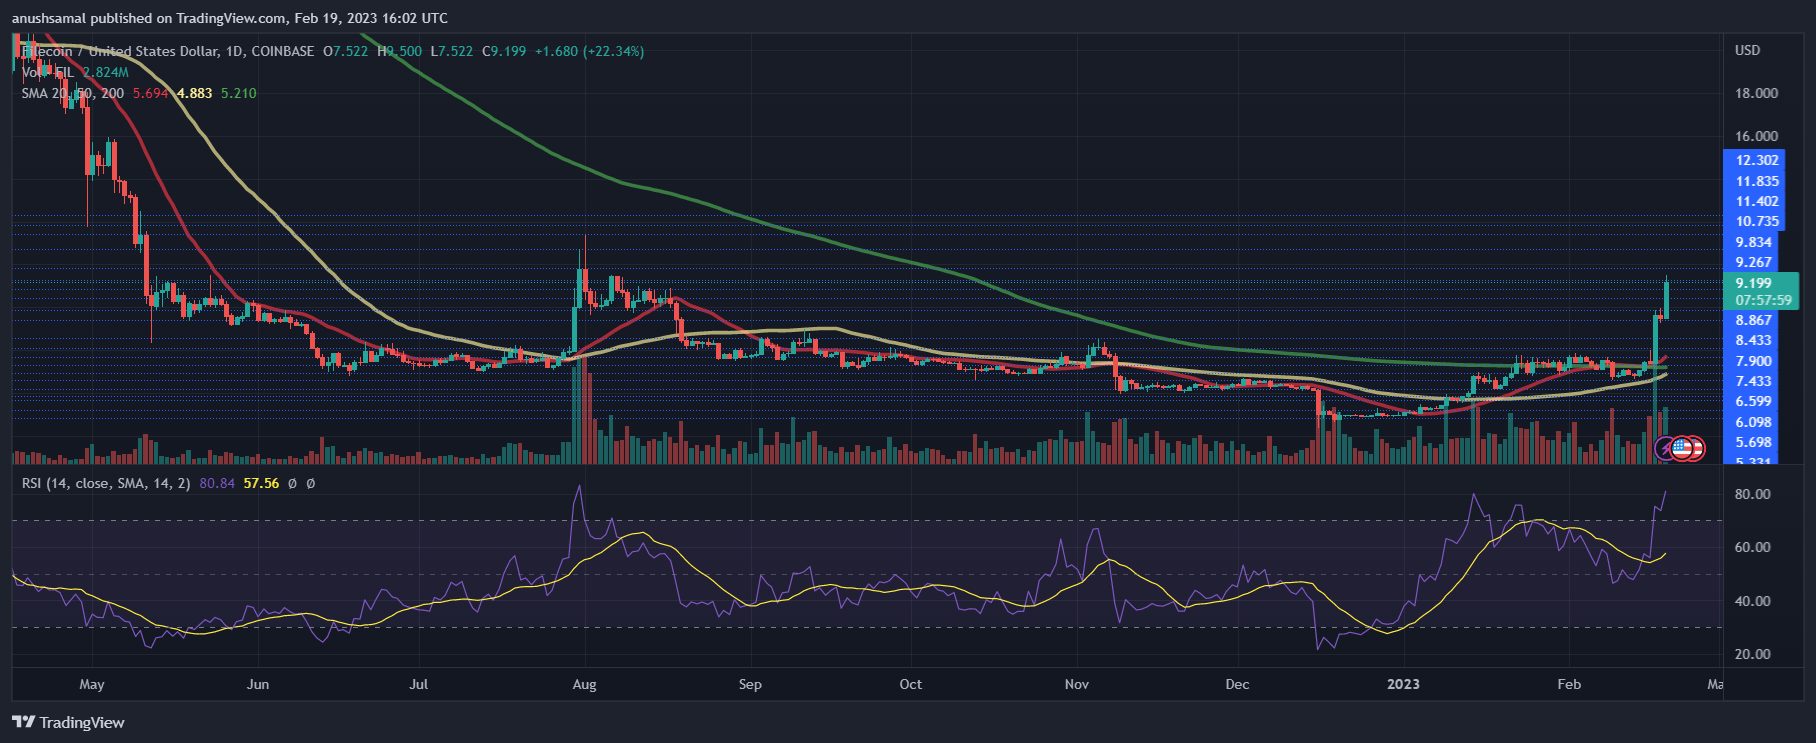
Task: Click the purple RSI value 80.84
Action: 217,483
